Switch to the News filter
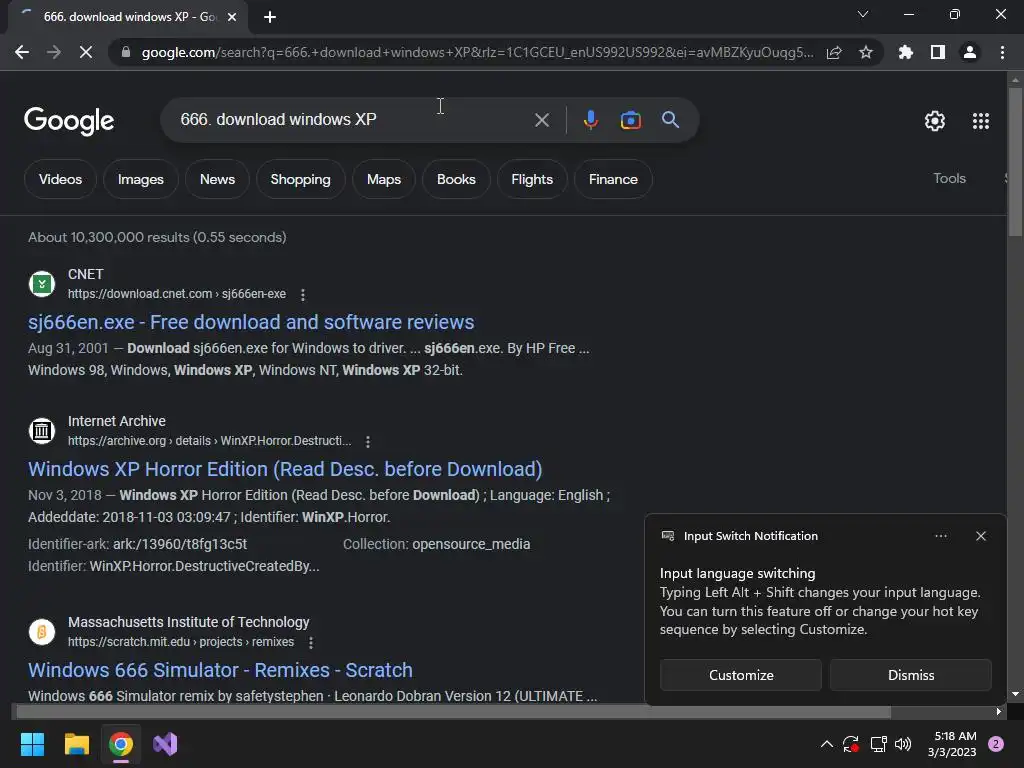Screen dimensions: 1024x768 tap(217, 179)
